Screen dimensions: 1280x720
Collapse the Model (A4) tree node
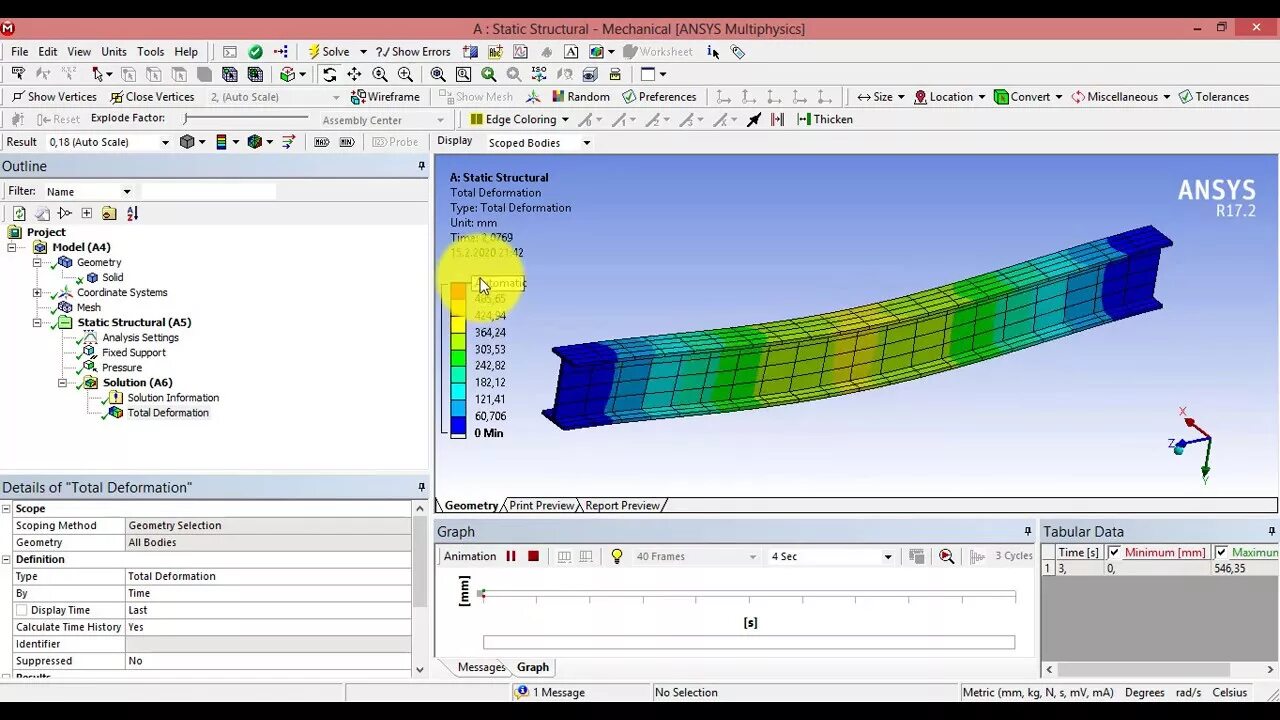point(13,247)
